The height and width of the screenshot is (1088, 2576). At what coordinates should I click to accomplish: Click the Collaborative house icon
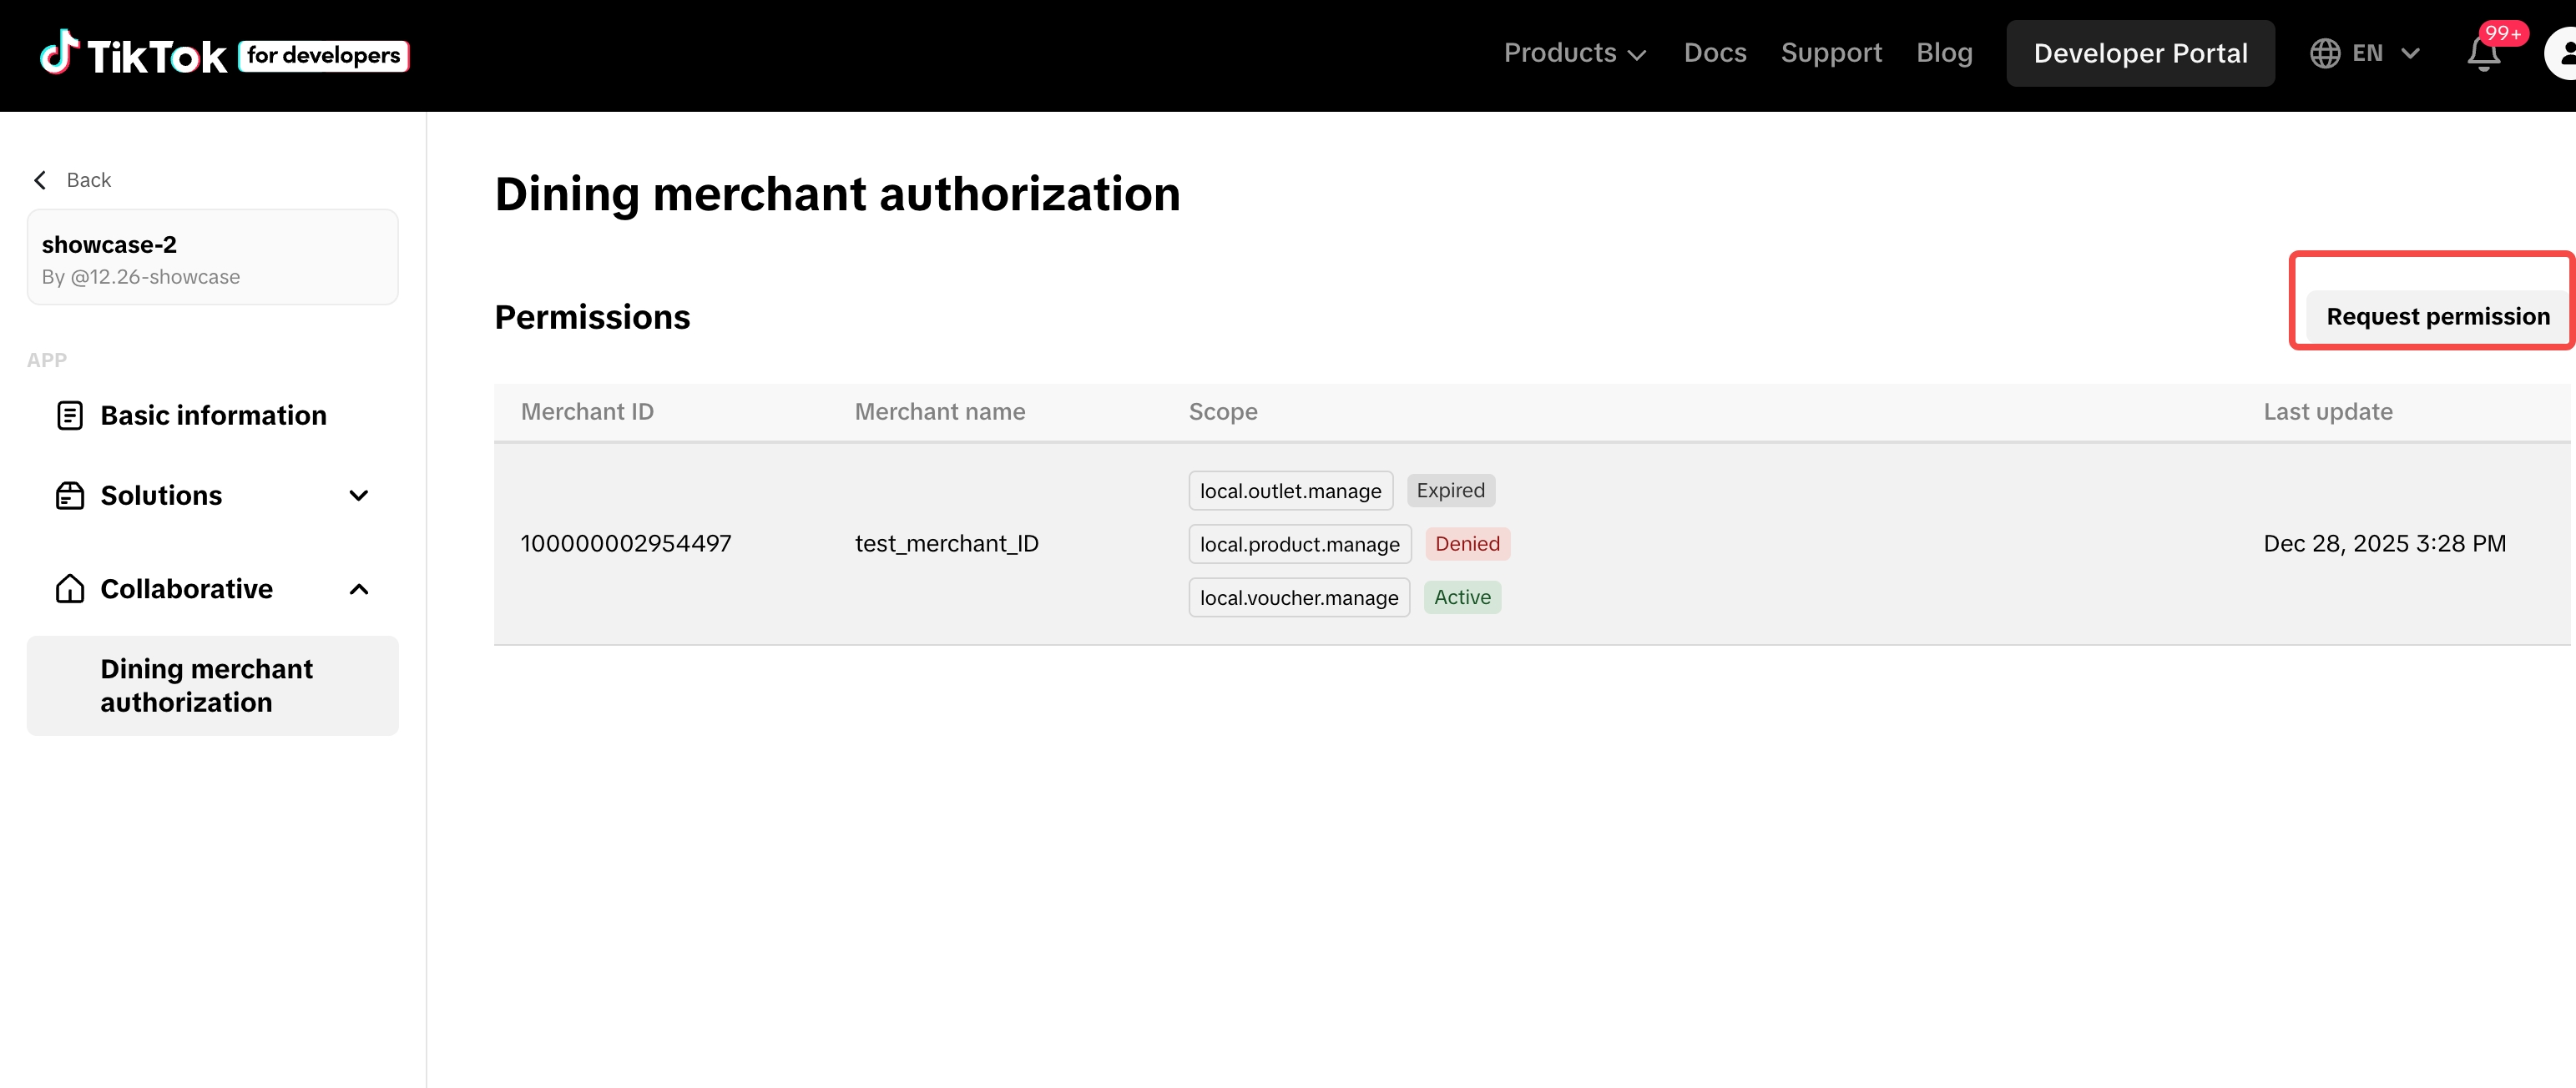(x=70, y=589)
